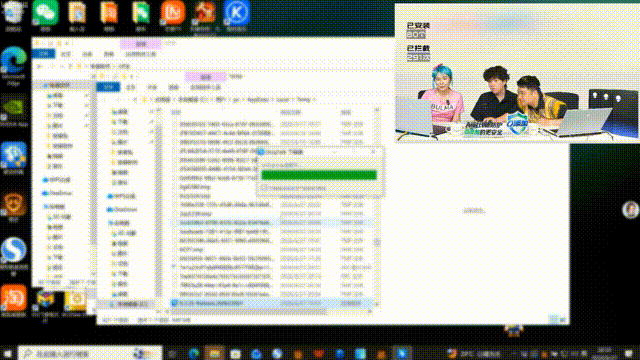The width and height of the screenshot is (640, 360).
Task: Select AppData in the address breadcrumb
Action: pos(258,100)
